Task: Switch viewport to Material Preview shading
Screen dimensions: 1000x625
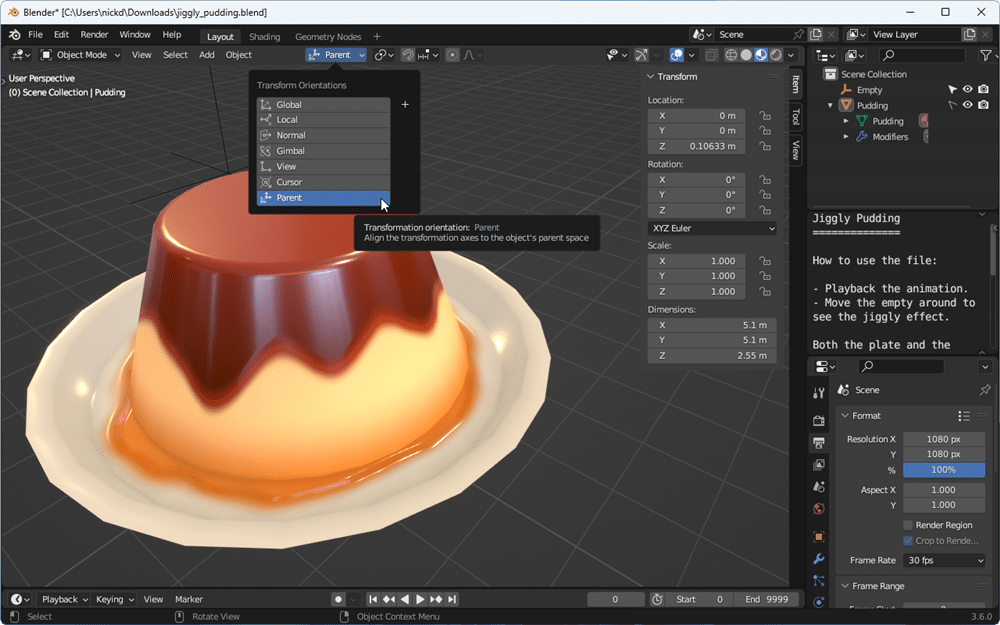Action: point(762,55)
